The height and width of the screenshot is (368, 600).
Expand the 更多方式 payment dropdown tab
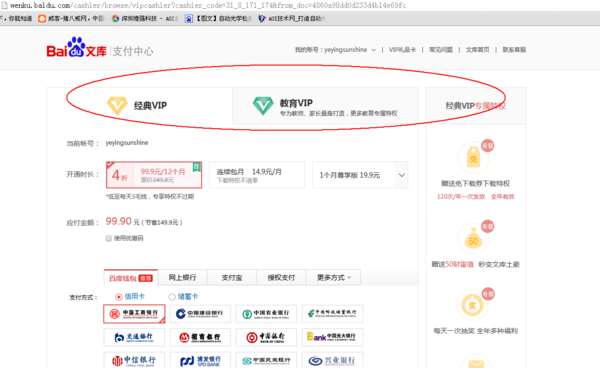[x=334, y=277]
